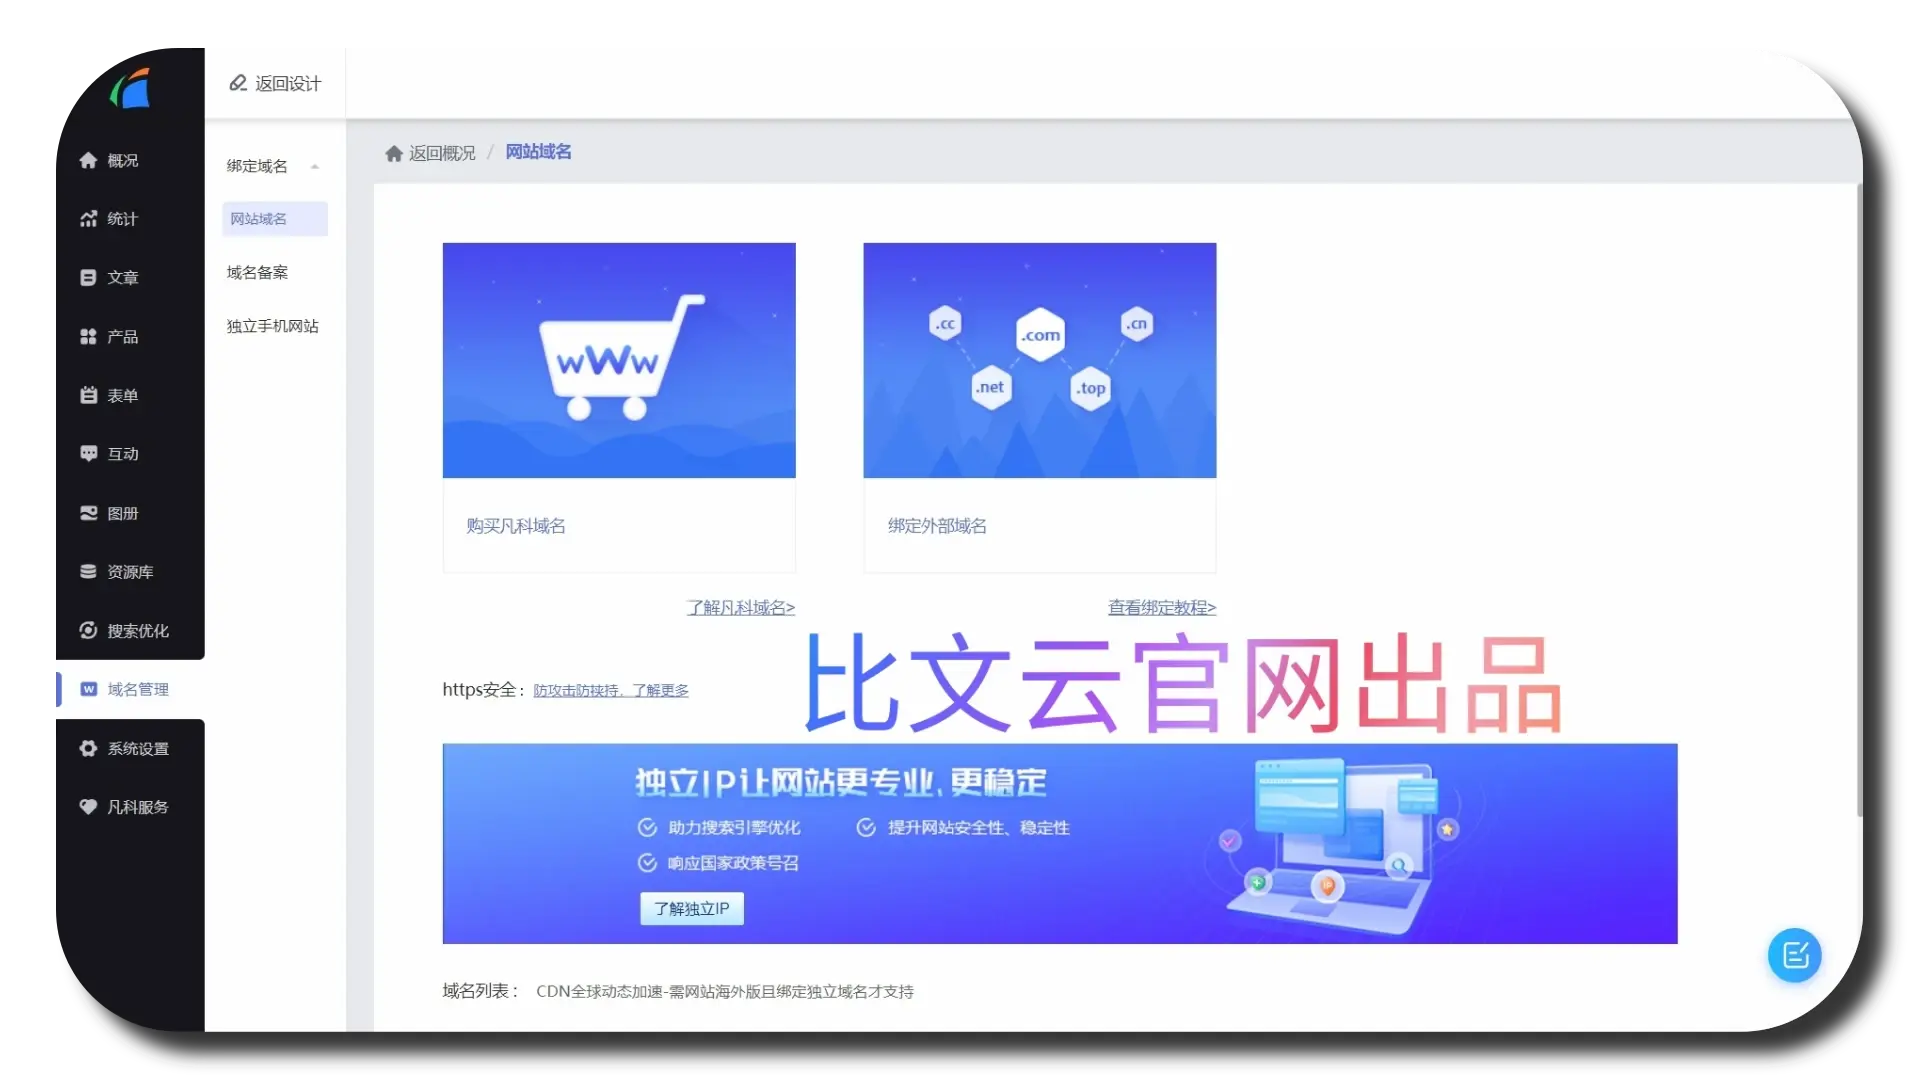
Task: Click 提升网站安全性、稳定性 banner text
Action: click(x=979, y=828)
